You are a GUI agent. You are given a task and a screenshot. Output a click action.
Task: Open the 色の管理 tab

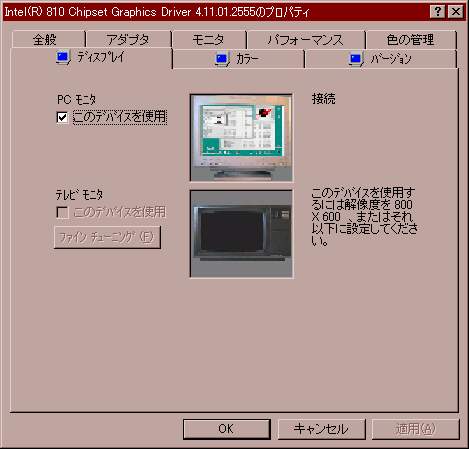tap(411, 39)
